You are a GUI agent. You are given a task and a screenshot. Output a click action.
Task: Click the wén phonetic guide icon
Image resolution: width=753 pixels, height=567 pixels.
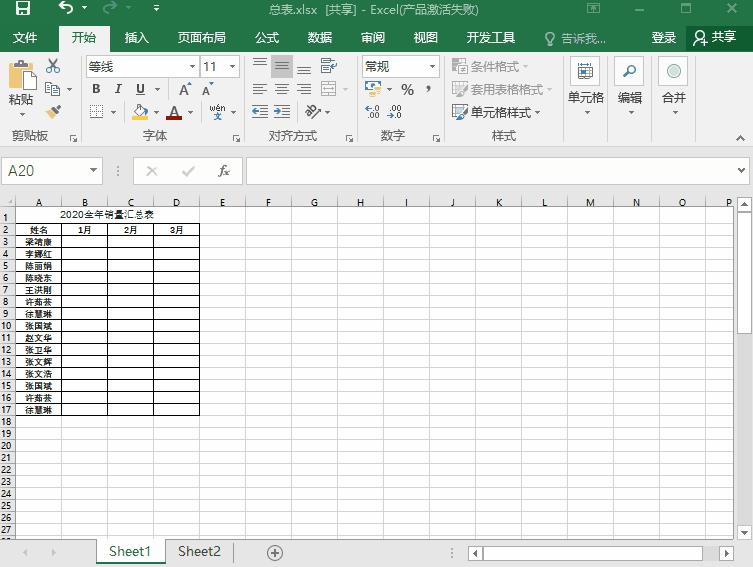(x=218, y=111)
